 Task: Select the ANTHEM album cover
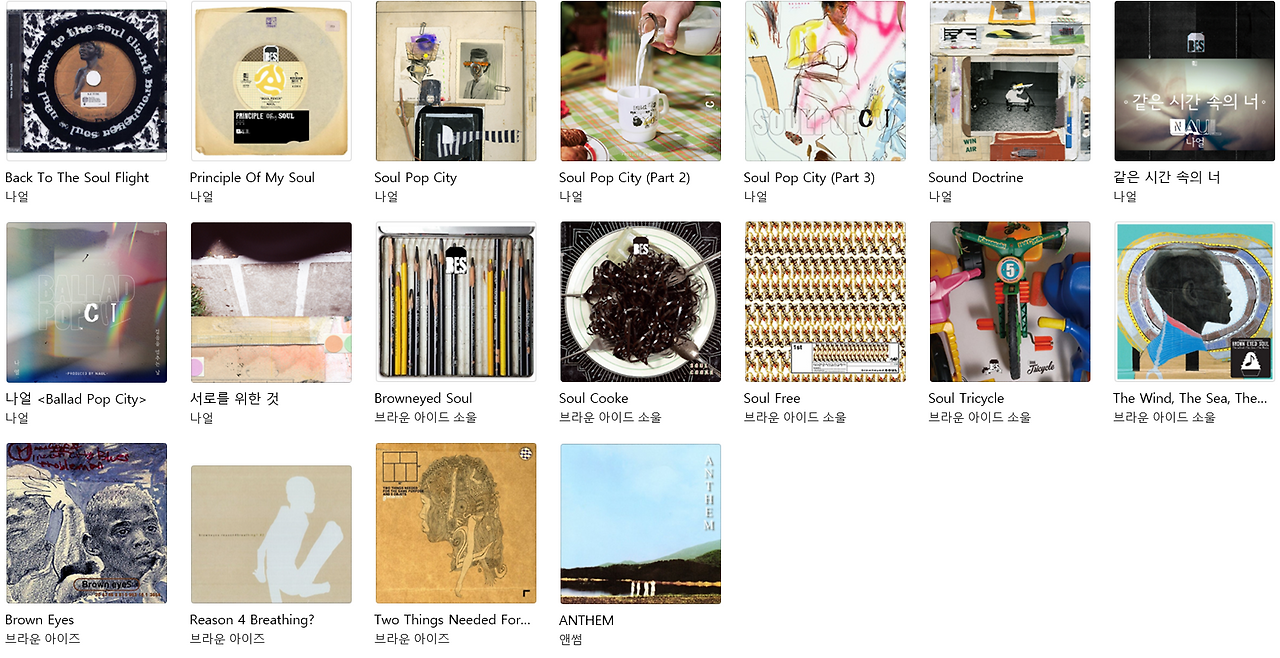point(640,524)
